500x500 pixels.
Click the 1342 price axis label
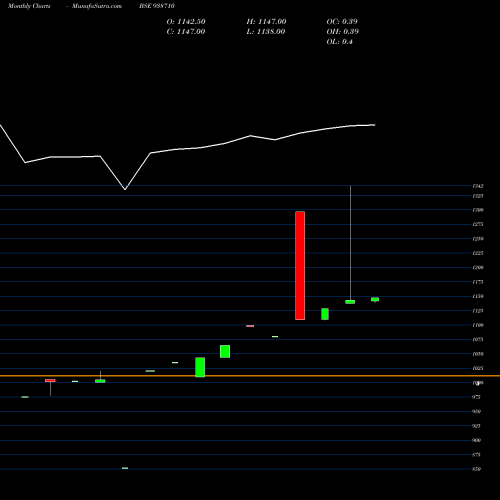point(478,186)
